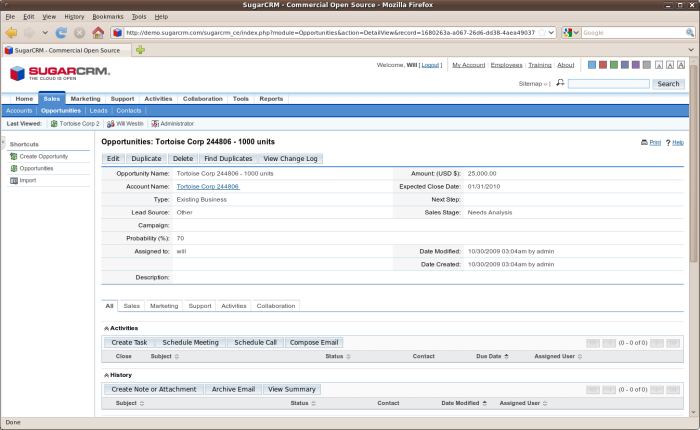Select the red color theme swatch
The height and width of the screenshot is (430, 700).
603,65
